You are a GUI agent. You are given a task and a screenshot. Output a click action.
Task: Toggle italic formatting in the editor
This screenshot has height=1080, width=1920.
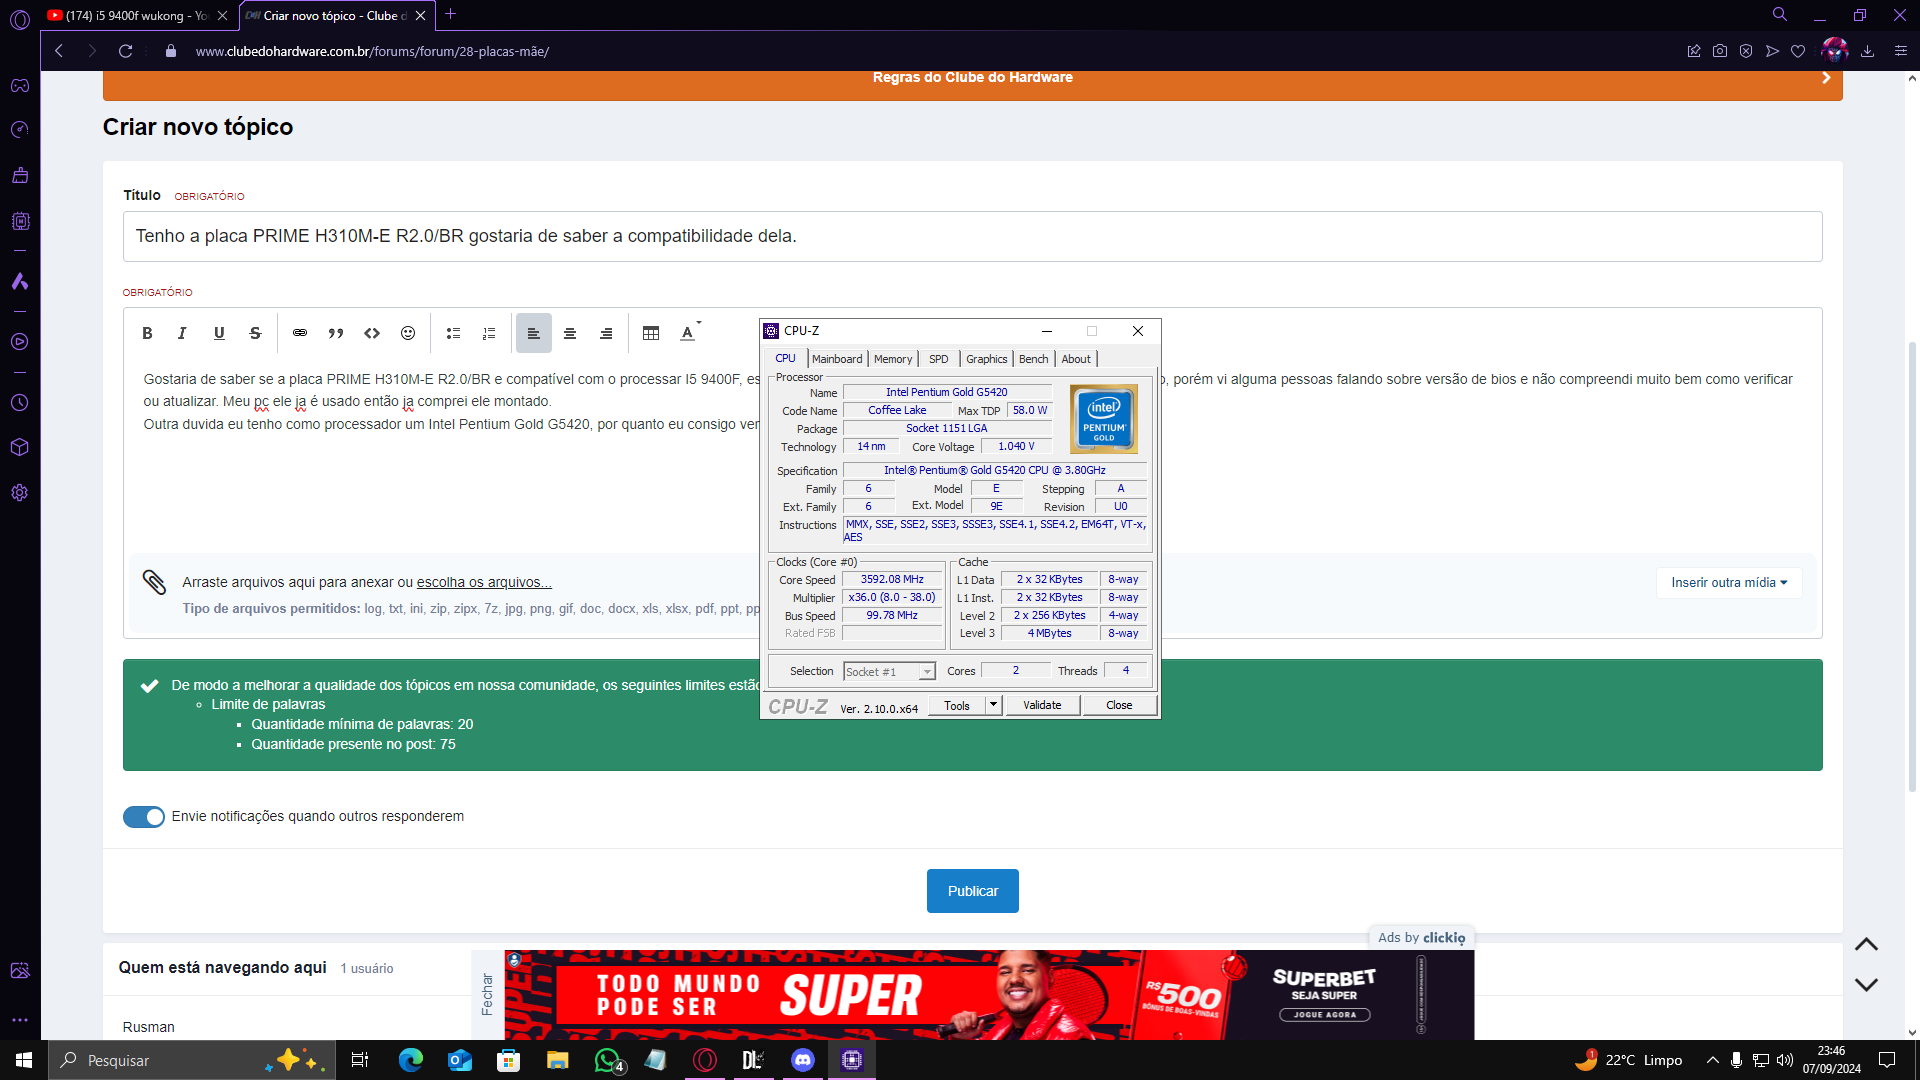point(182,333)
